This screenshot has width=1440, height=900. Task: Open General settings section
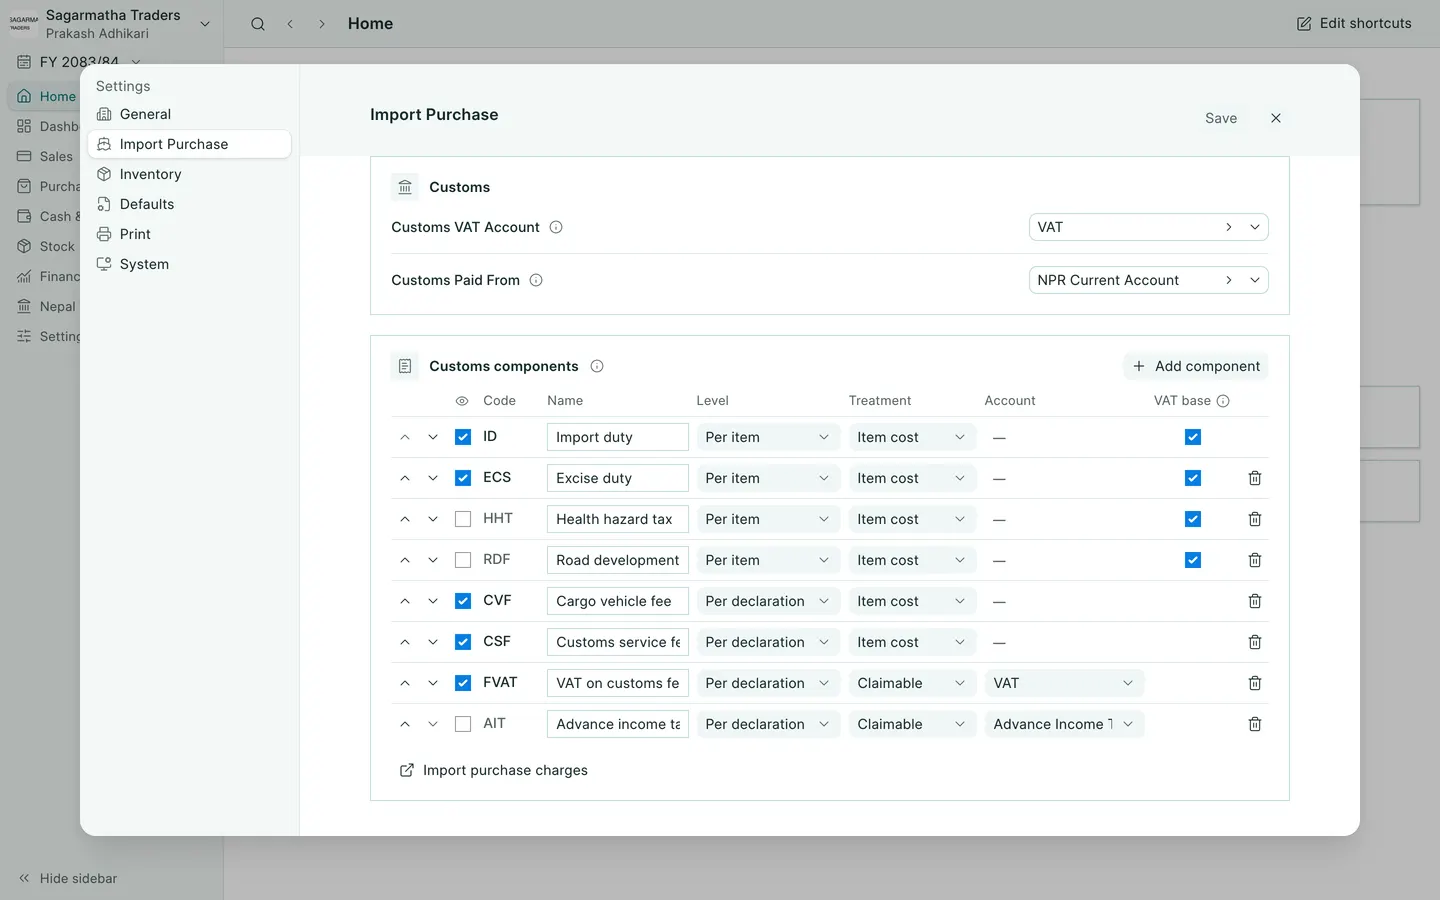click(190, 114)
